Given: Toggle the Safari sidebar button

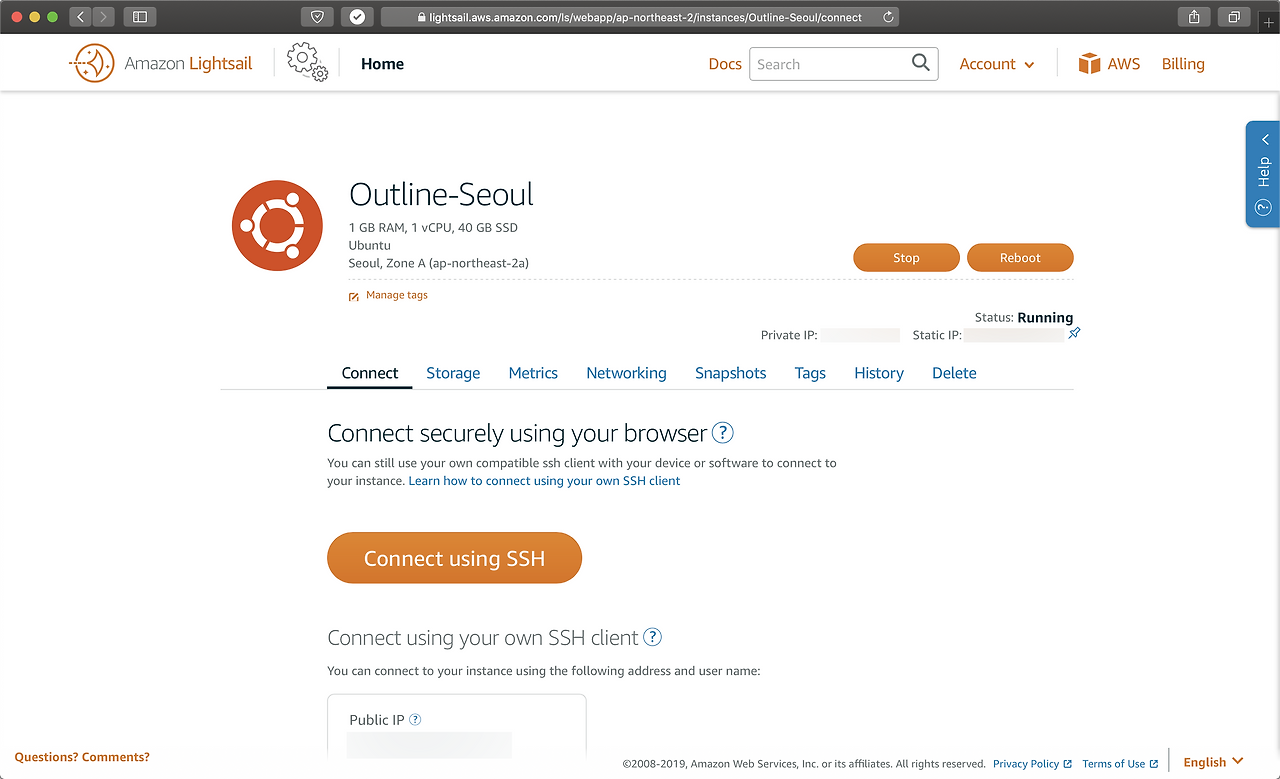Looking at the screenshot, I should click(x=140, y=17).
